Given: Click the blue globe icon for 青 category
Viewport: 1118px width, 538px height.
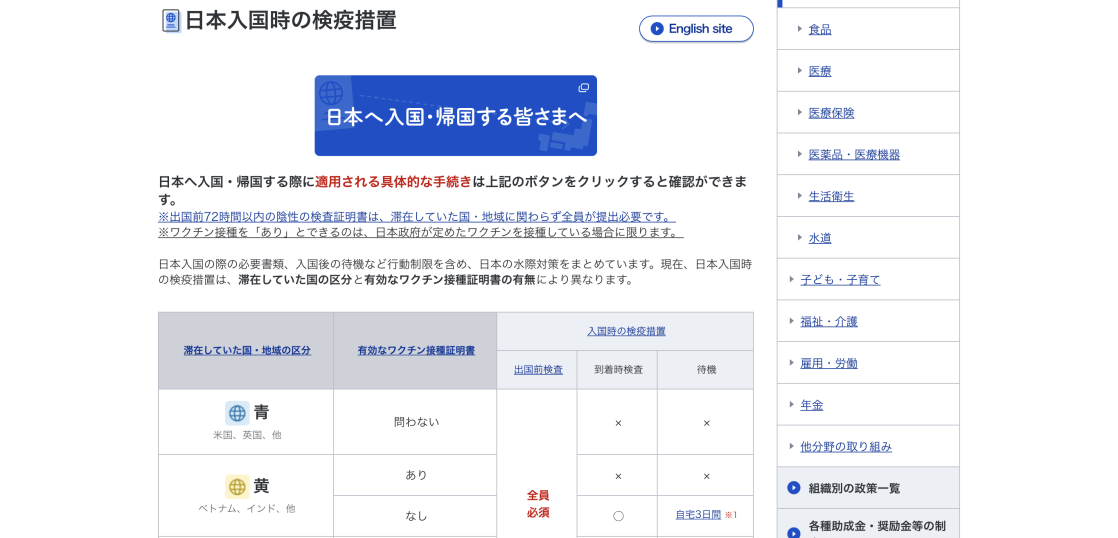Looking at the screenshot, I should tap(237, 413).
